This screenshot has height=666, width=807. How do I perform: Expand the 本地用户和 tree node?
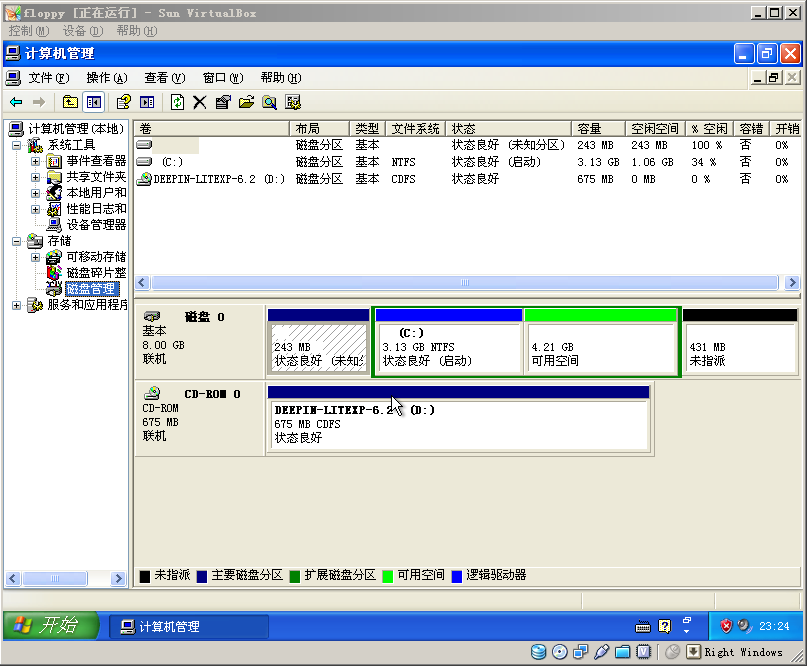35,194
